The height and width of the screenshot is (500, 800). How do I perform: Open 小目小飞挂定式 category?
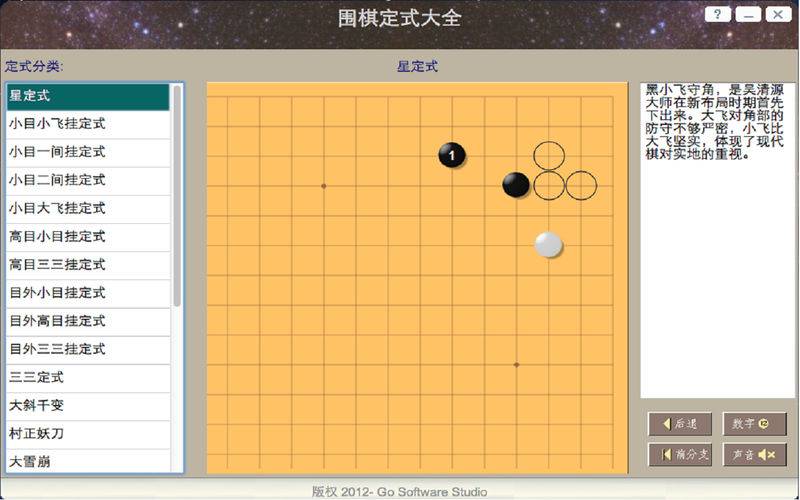(88, 124)
